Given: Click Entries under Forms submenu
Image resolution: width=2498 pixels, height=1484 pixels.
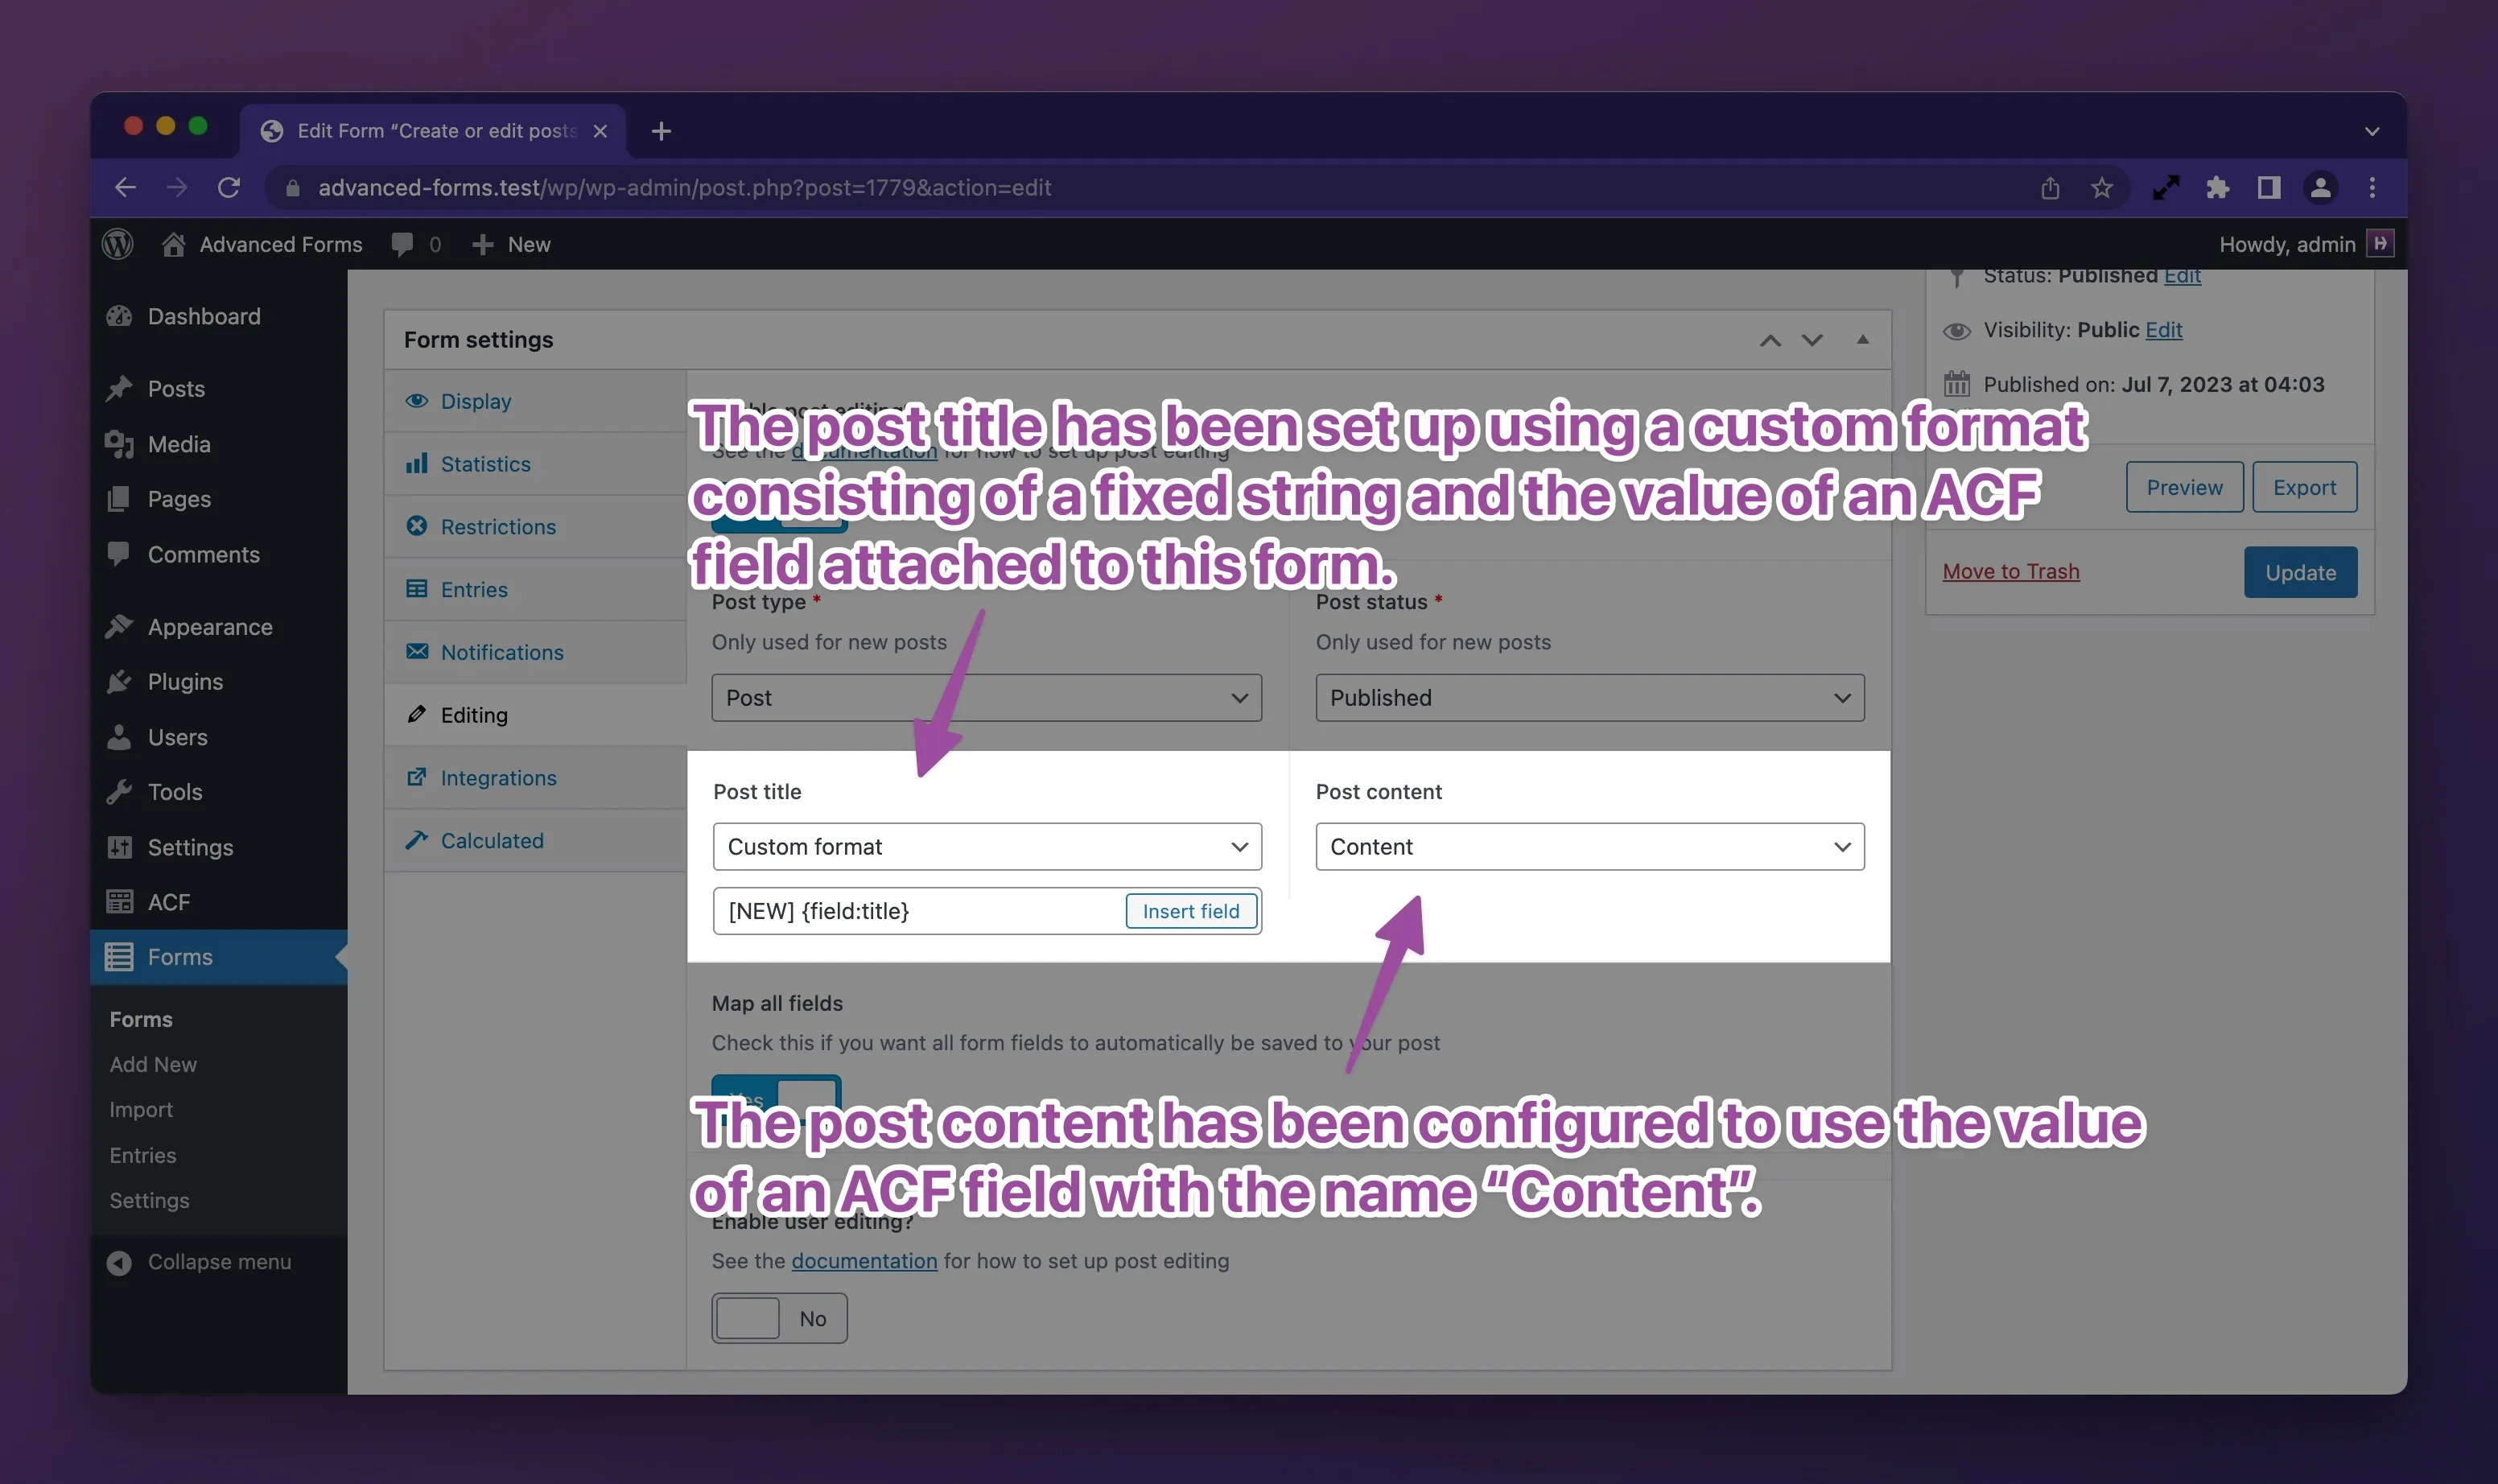Looking at the screenshot, I should pyautogui.click(x=143, y=1156).
